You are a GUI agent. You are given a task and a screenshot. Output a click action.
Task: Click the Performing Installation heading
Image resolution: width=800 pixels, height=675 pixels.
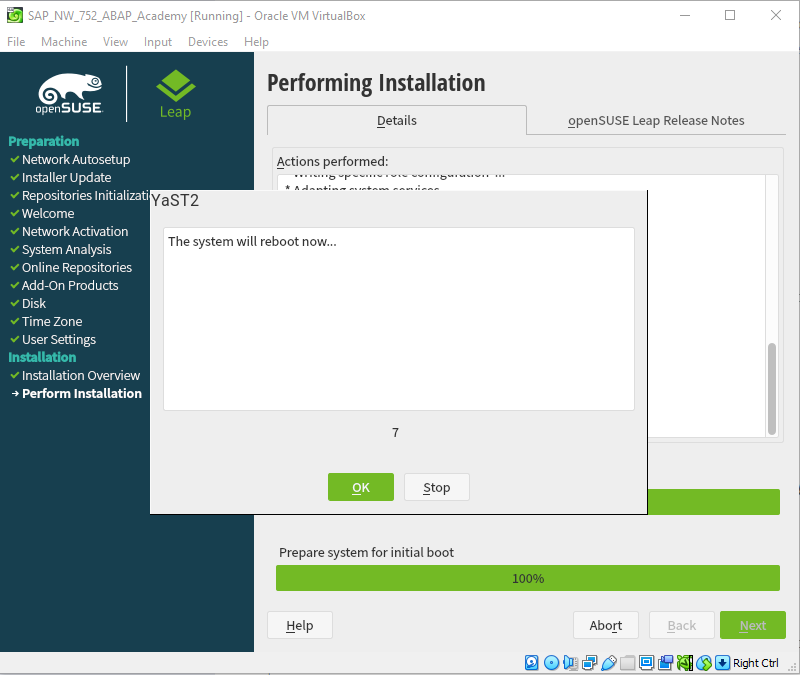tap(377, 83)
